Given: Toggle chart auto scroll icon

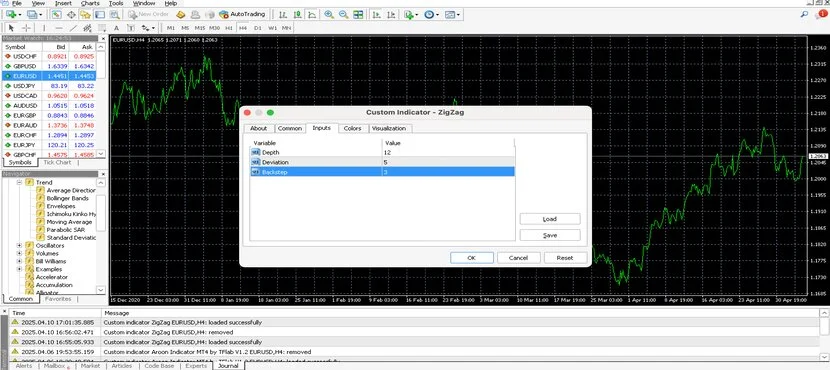Looking at the screenshot, I should pos(376,14).
